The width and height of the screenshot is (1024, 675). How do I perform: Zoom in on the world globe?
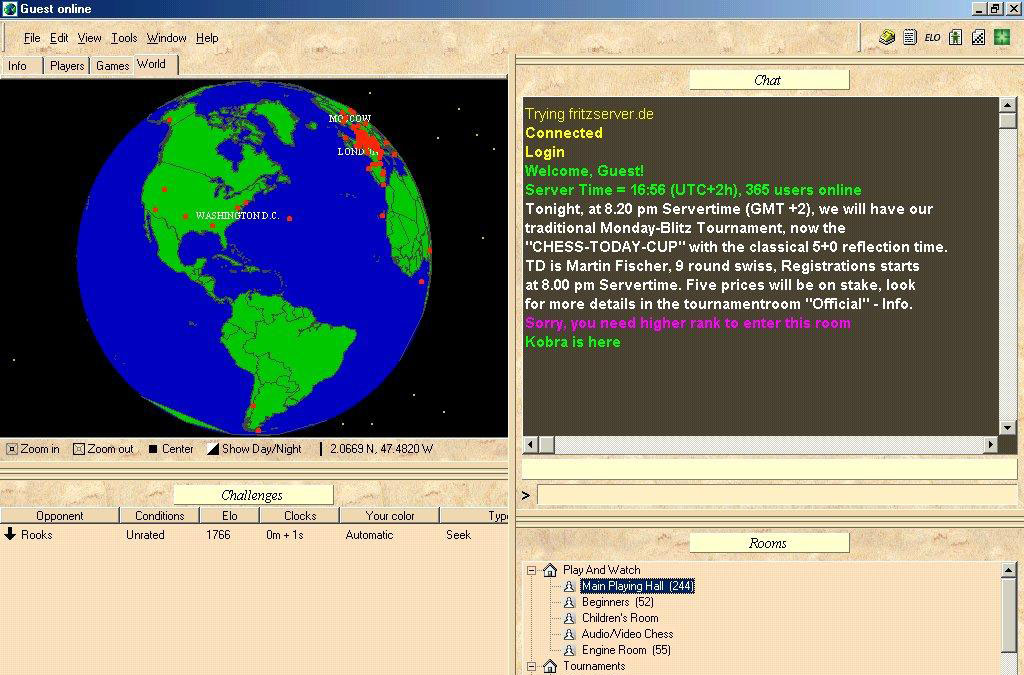(33, 449)
